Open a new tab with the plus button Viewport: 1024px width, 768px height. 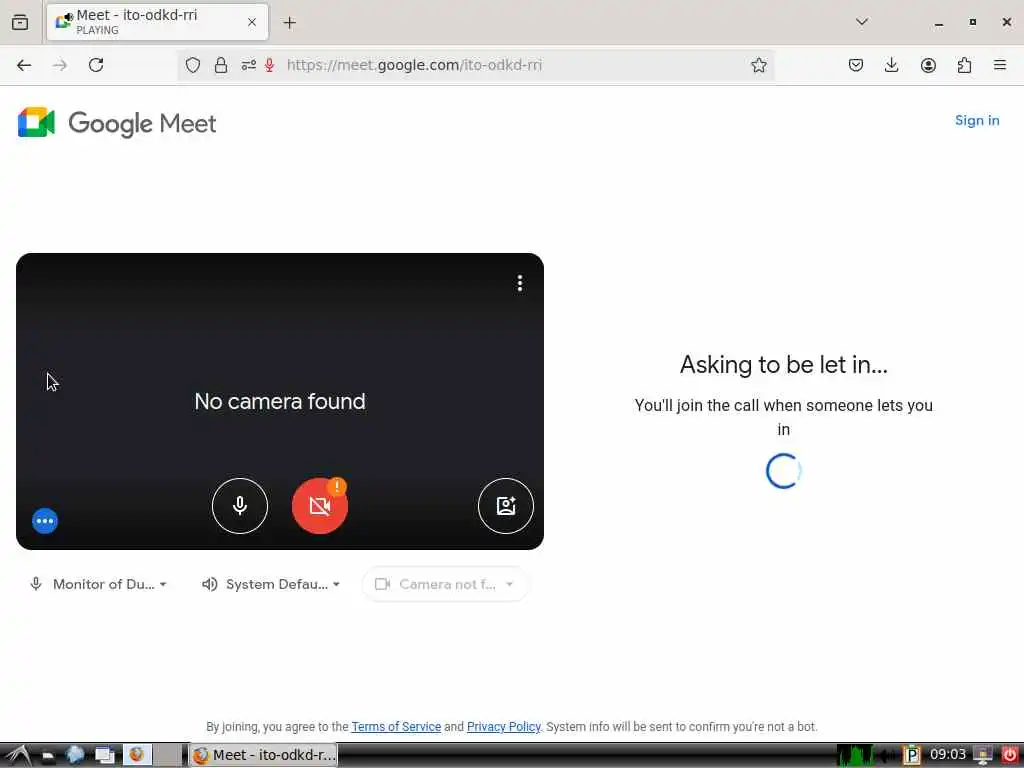289,22
